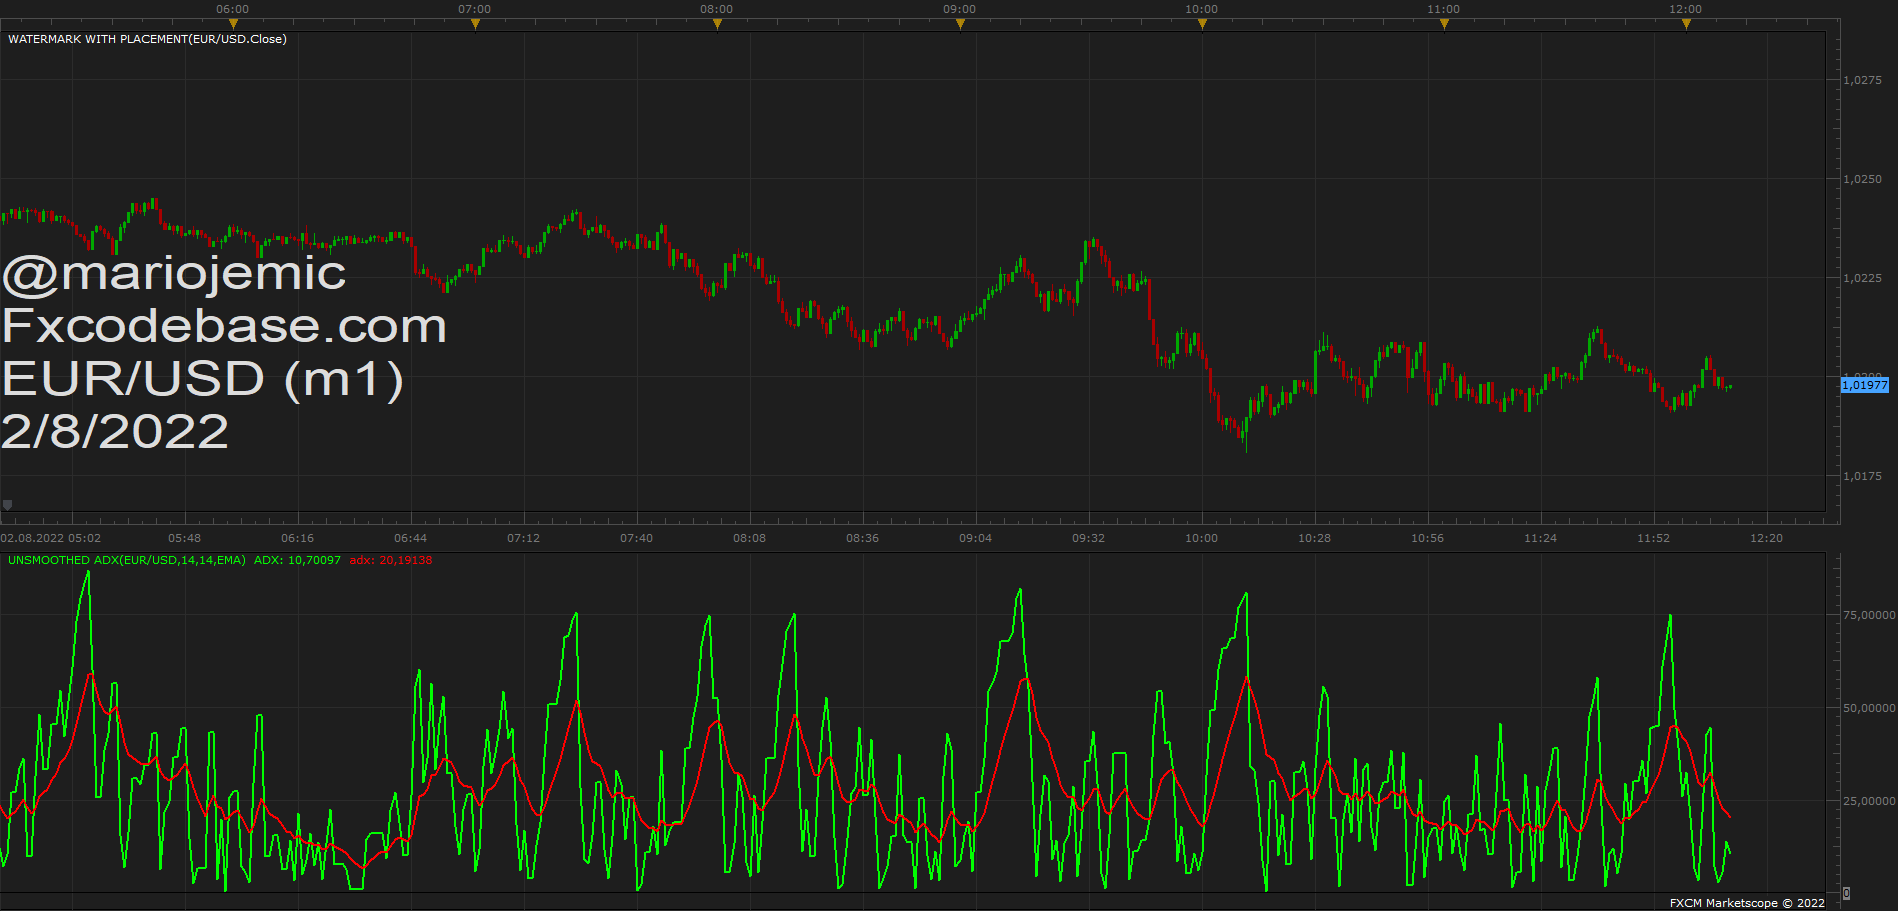Click the 1,0225 price axis label
Screen dimensions: 1898x911
pyautogui.click(x=1862, y=278)
